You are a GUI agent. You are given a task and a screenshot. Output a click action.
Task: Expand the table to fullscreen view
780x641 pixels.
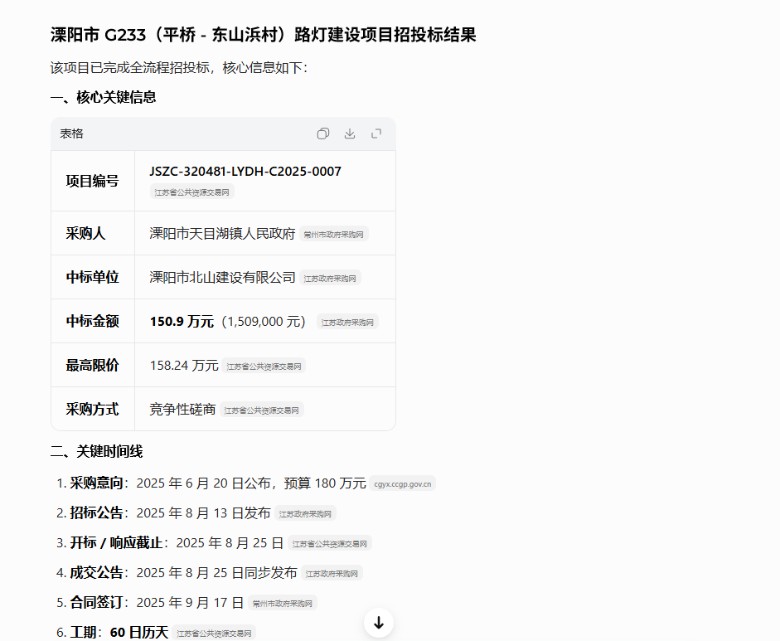tap(376, 134)
